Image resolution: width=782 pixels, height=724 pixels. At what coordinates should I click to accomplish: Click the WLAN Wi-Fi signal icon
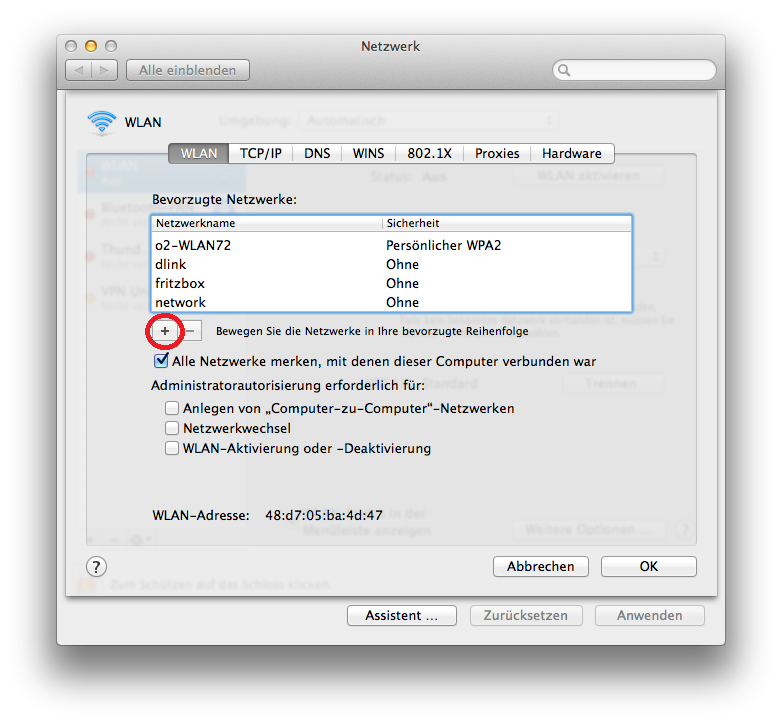tap(102, 122)
